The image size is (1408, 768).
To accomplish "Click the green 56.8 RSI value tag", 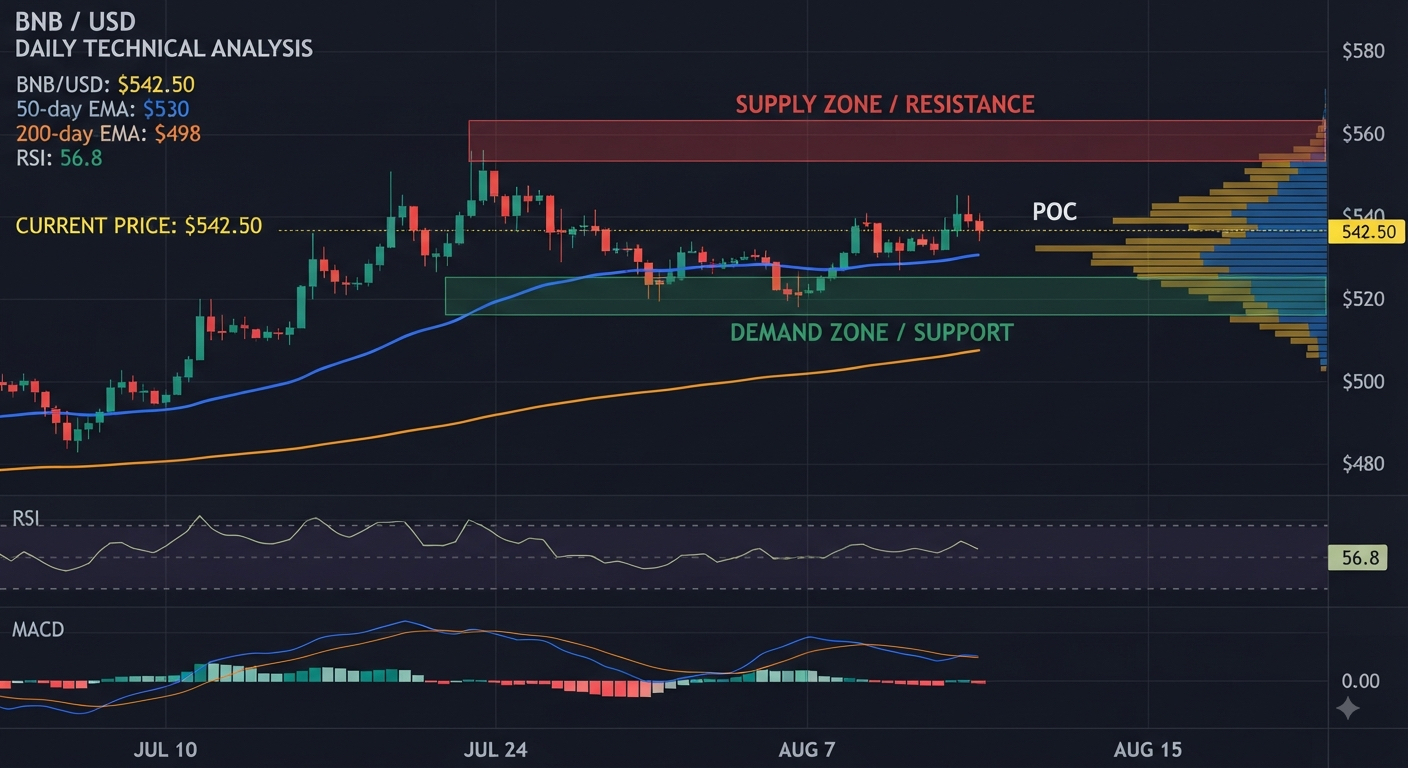I will point(1360,558).
